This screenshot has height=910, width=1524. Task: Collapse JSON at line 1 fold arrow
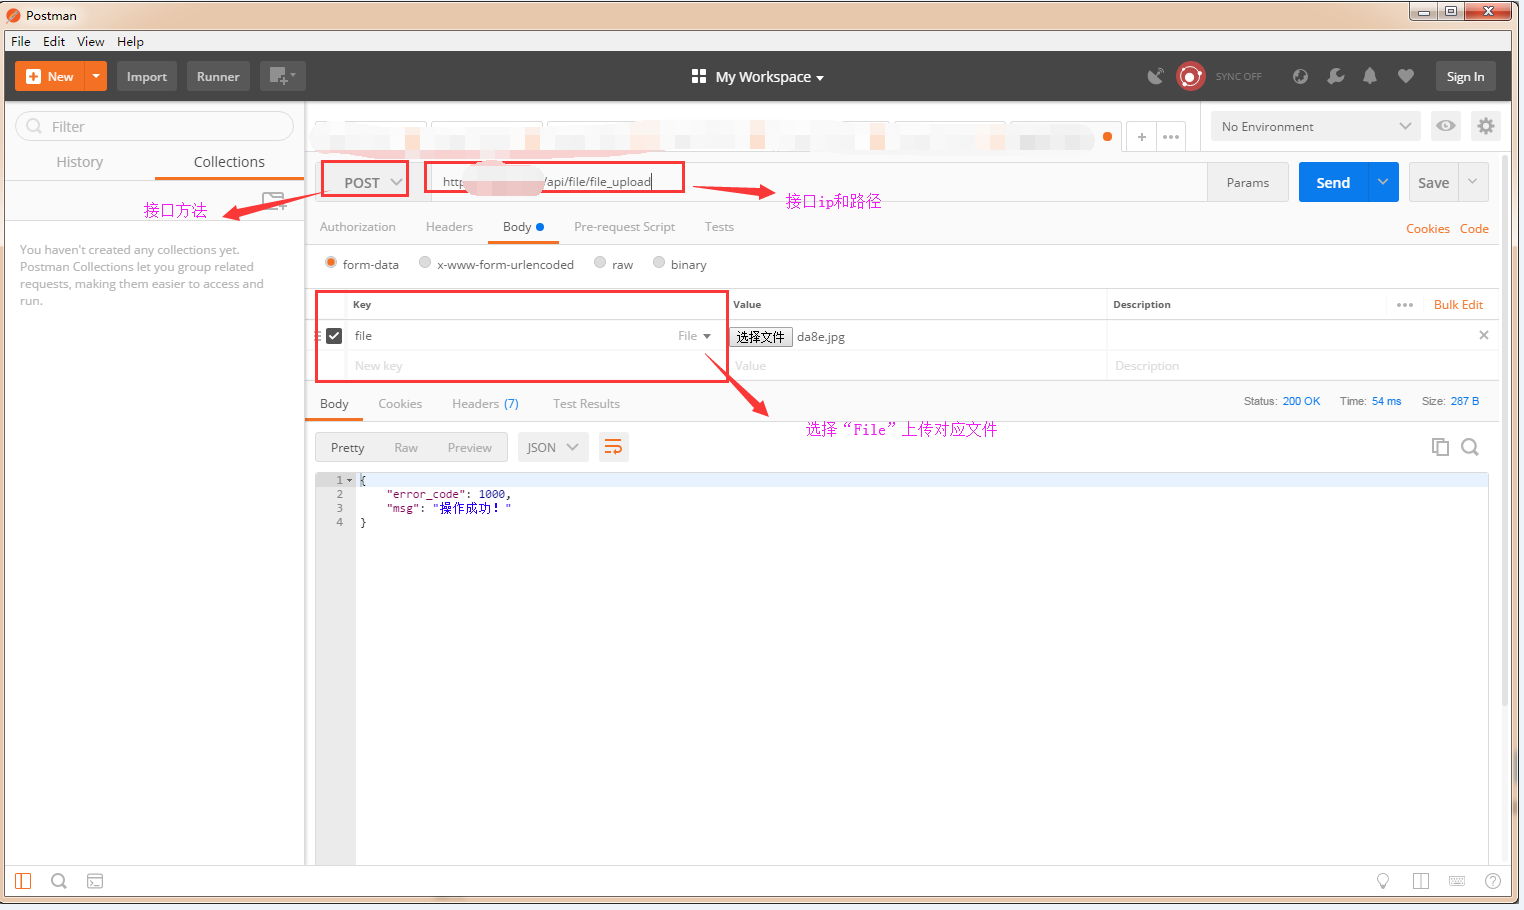click(x=349, y=480)
